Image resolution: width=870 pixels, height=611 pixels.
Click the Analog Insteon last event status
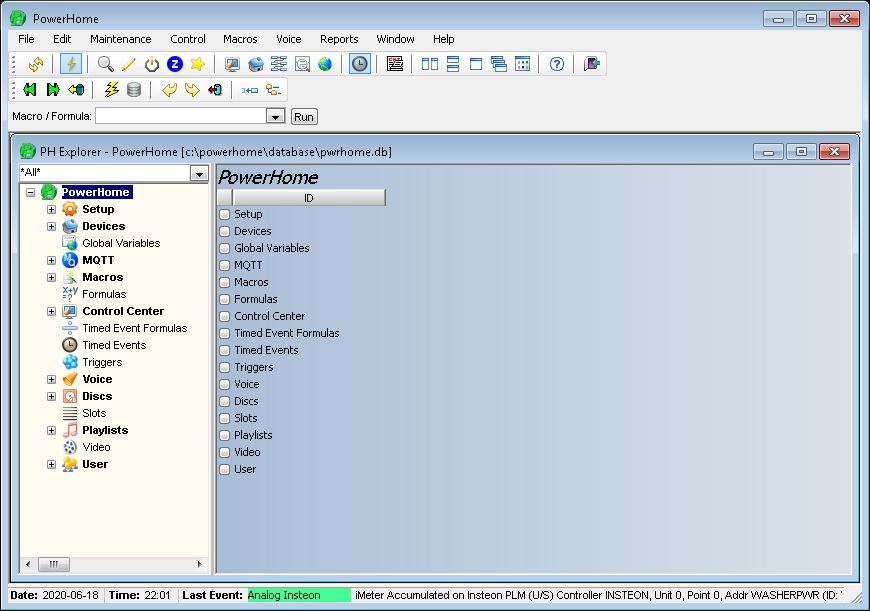(299, 595)
